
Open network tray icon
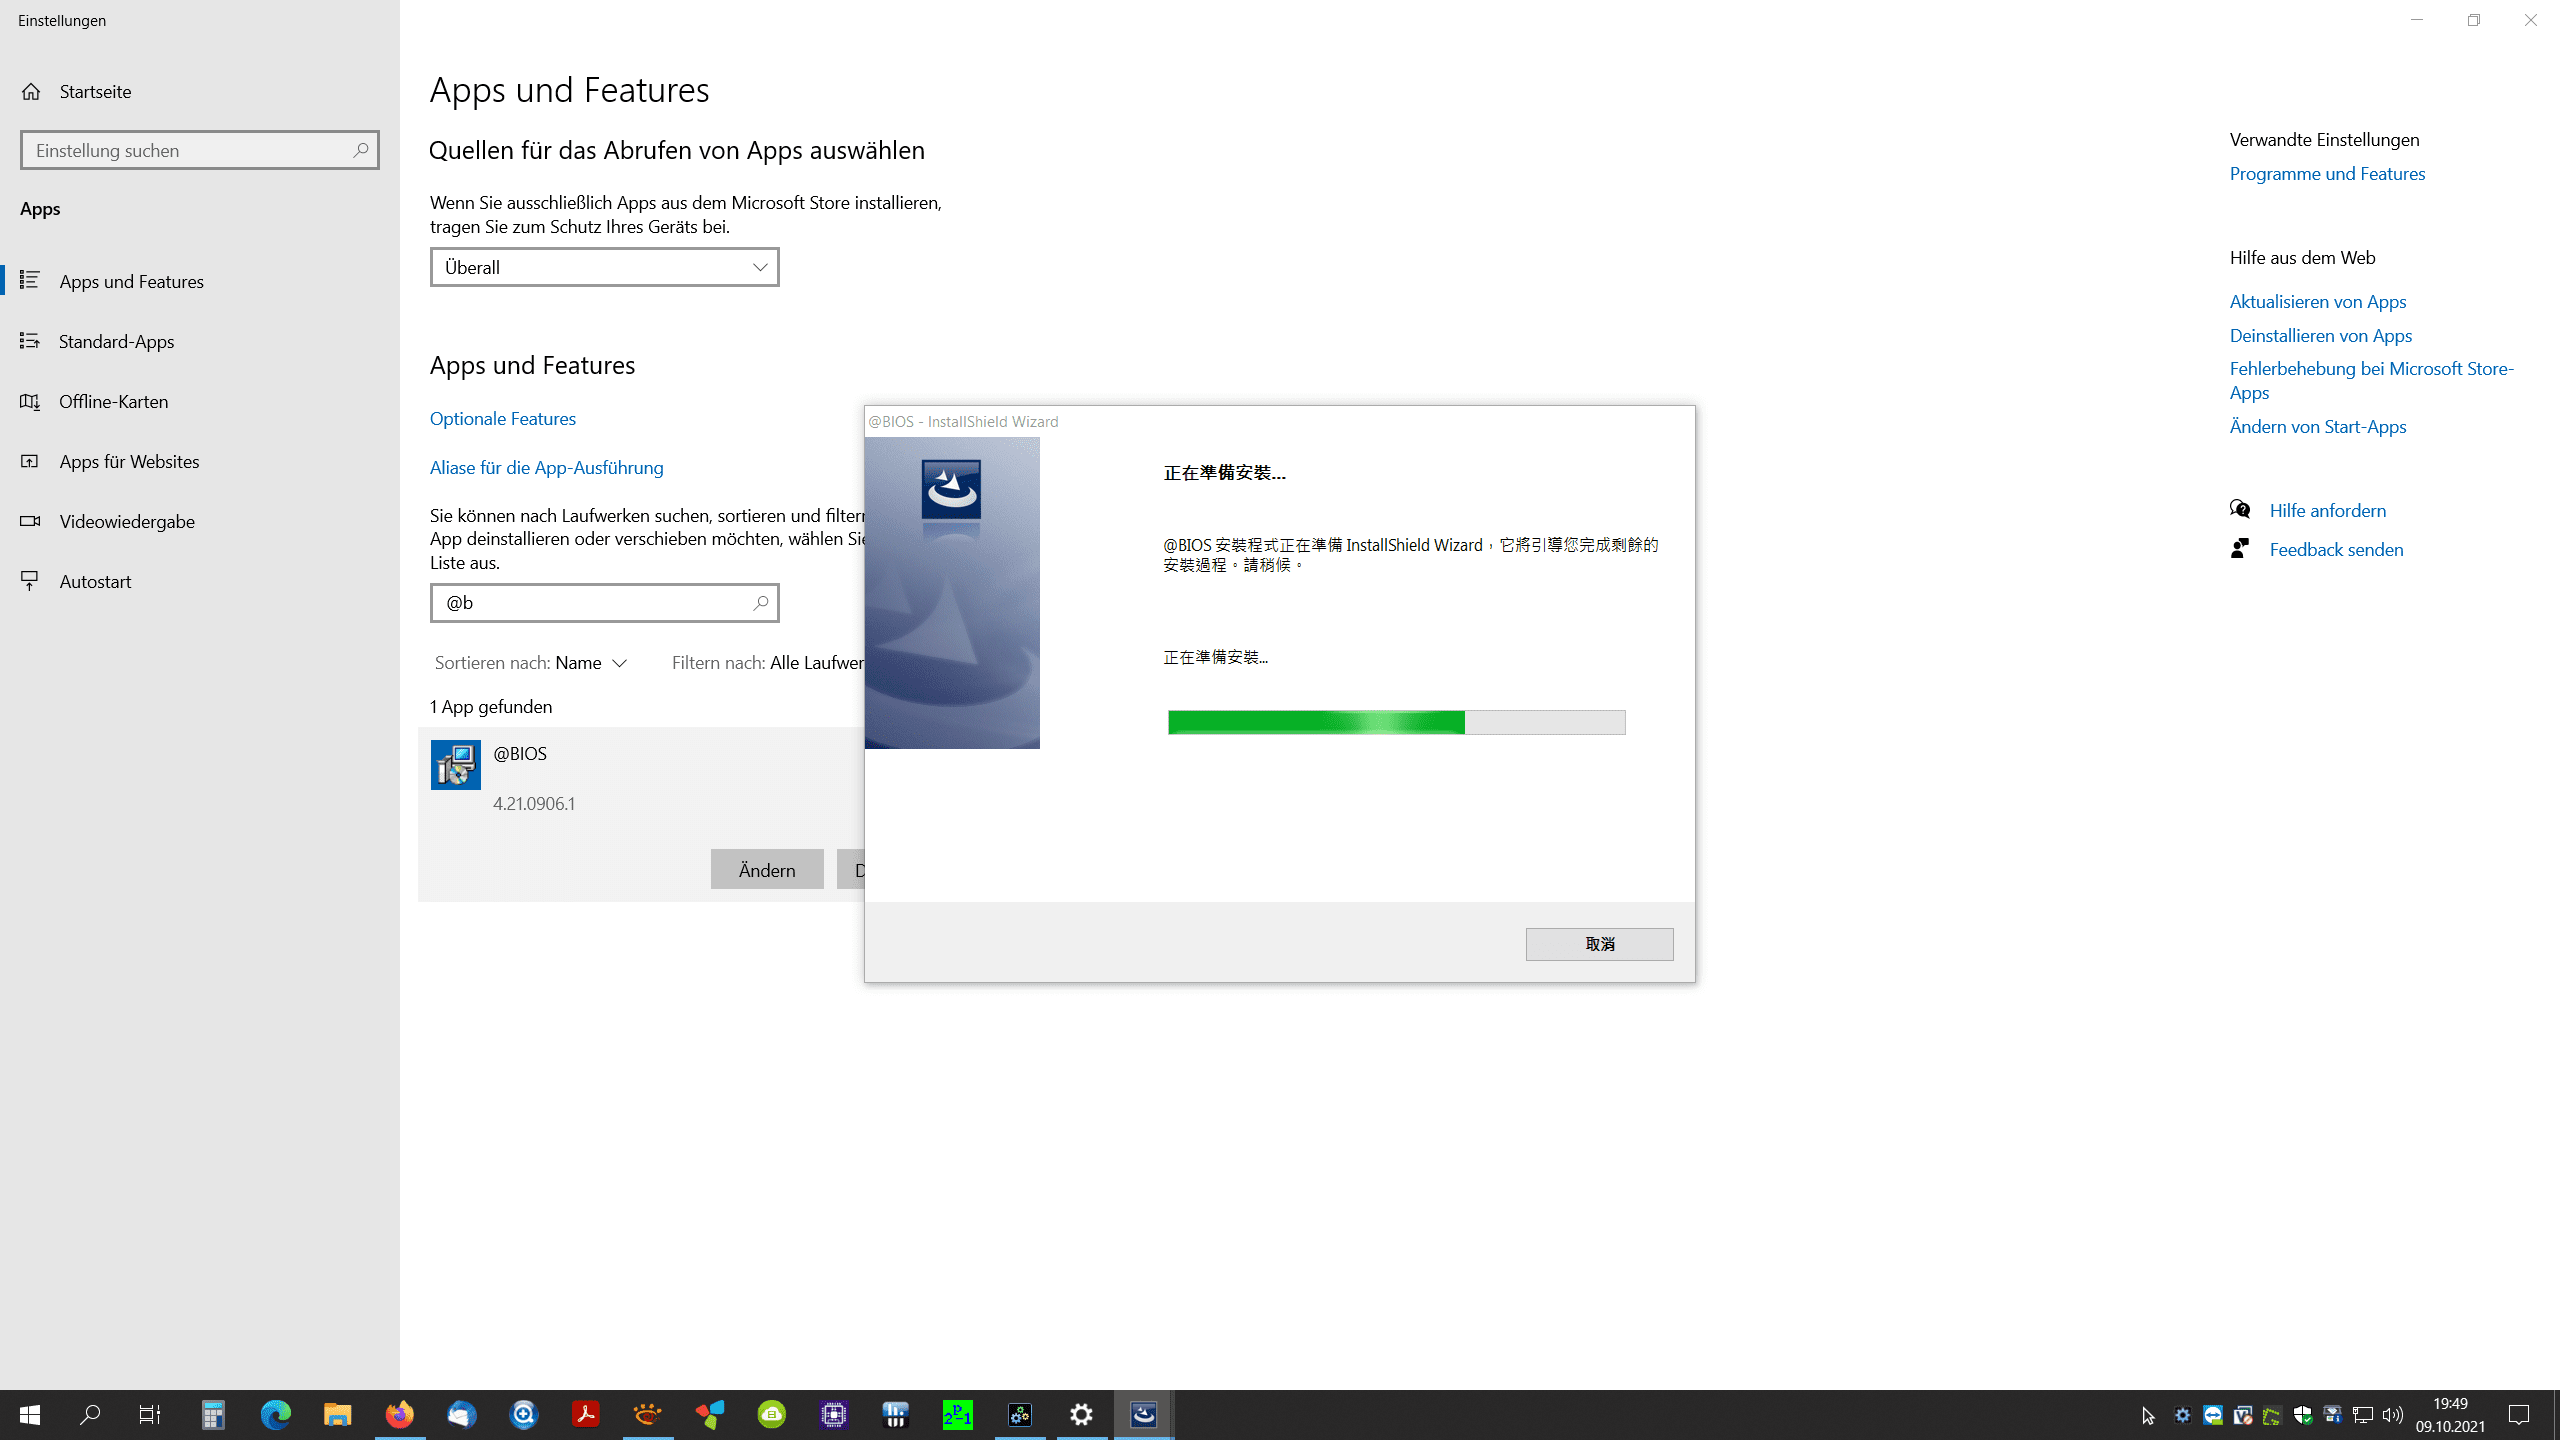coord(2362,1415)
